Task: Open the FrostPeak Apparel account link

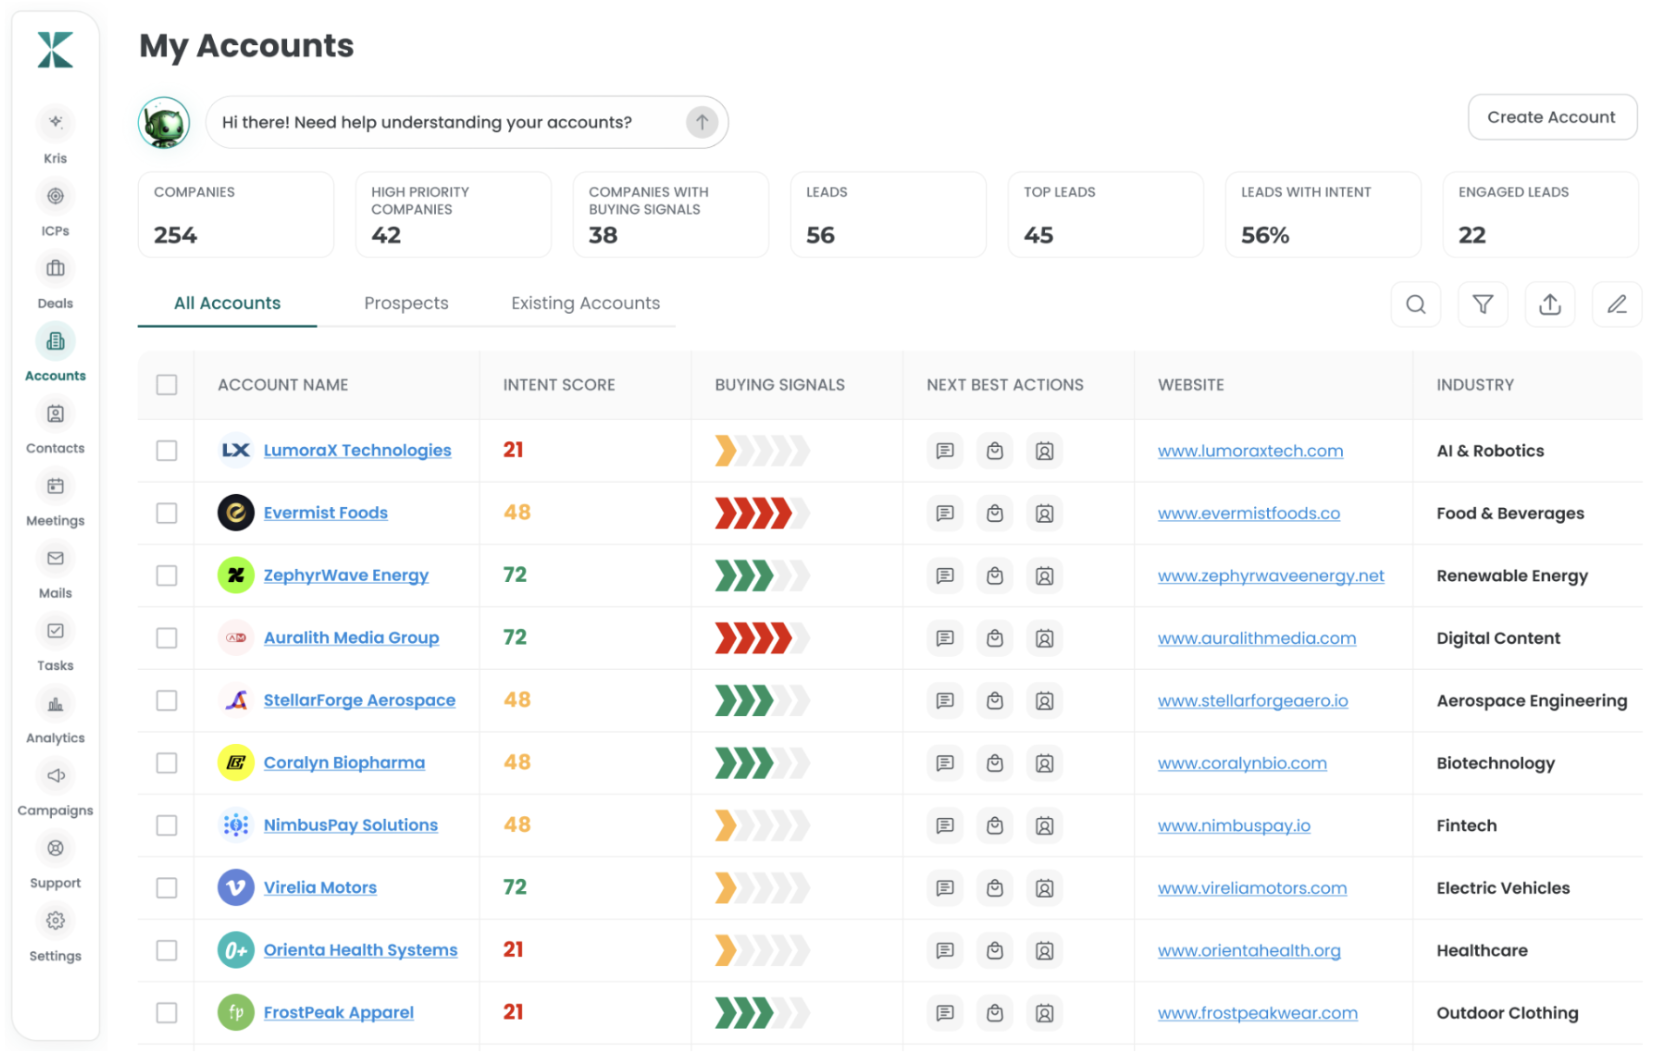Action: point(339,1012)
